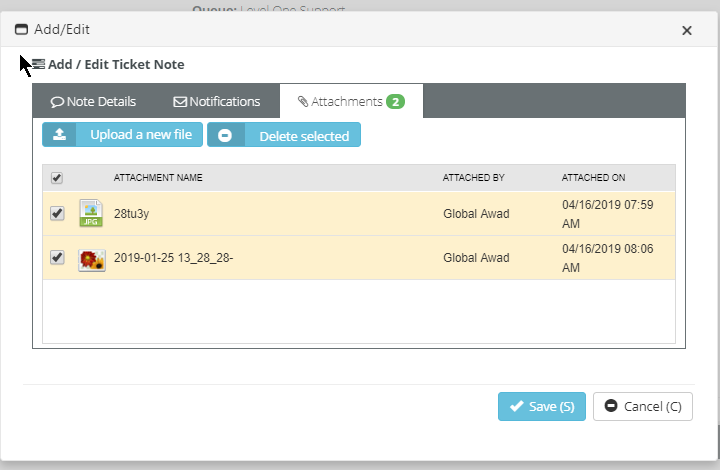Click the minus icon on Delete selected
Image resolution: width=720 pixels, height=470 pixels.
tap(225, 136)
